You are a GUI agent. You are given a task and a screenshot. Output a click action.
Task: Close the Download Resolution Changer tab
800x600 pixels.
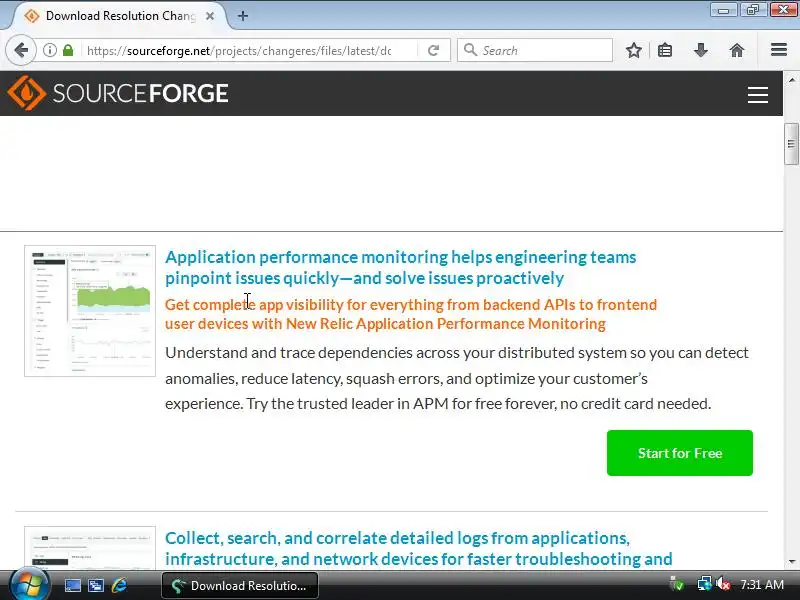[210, 16]
